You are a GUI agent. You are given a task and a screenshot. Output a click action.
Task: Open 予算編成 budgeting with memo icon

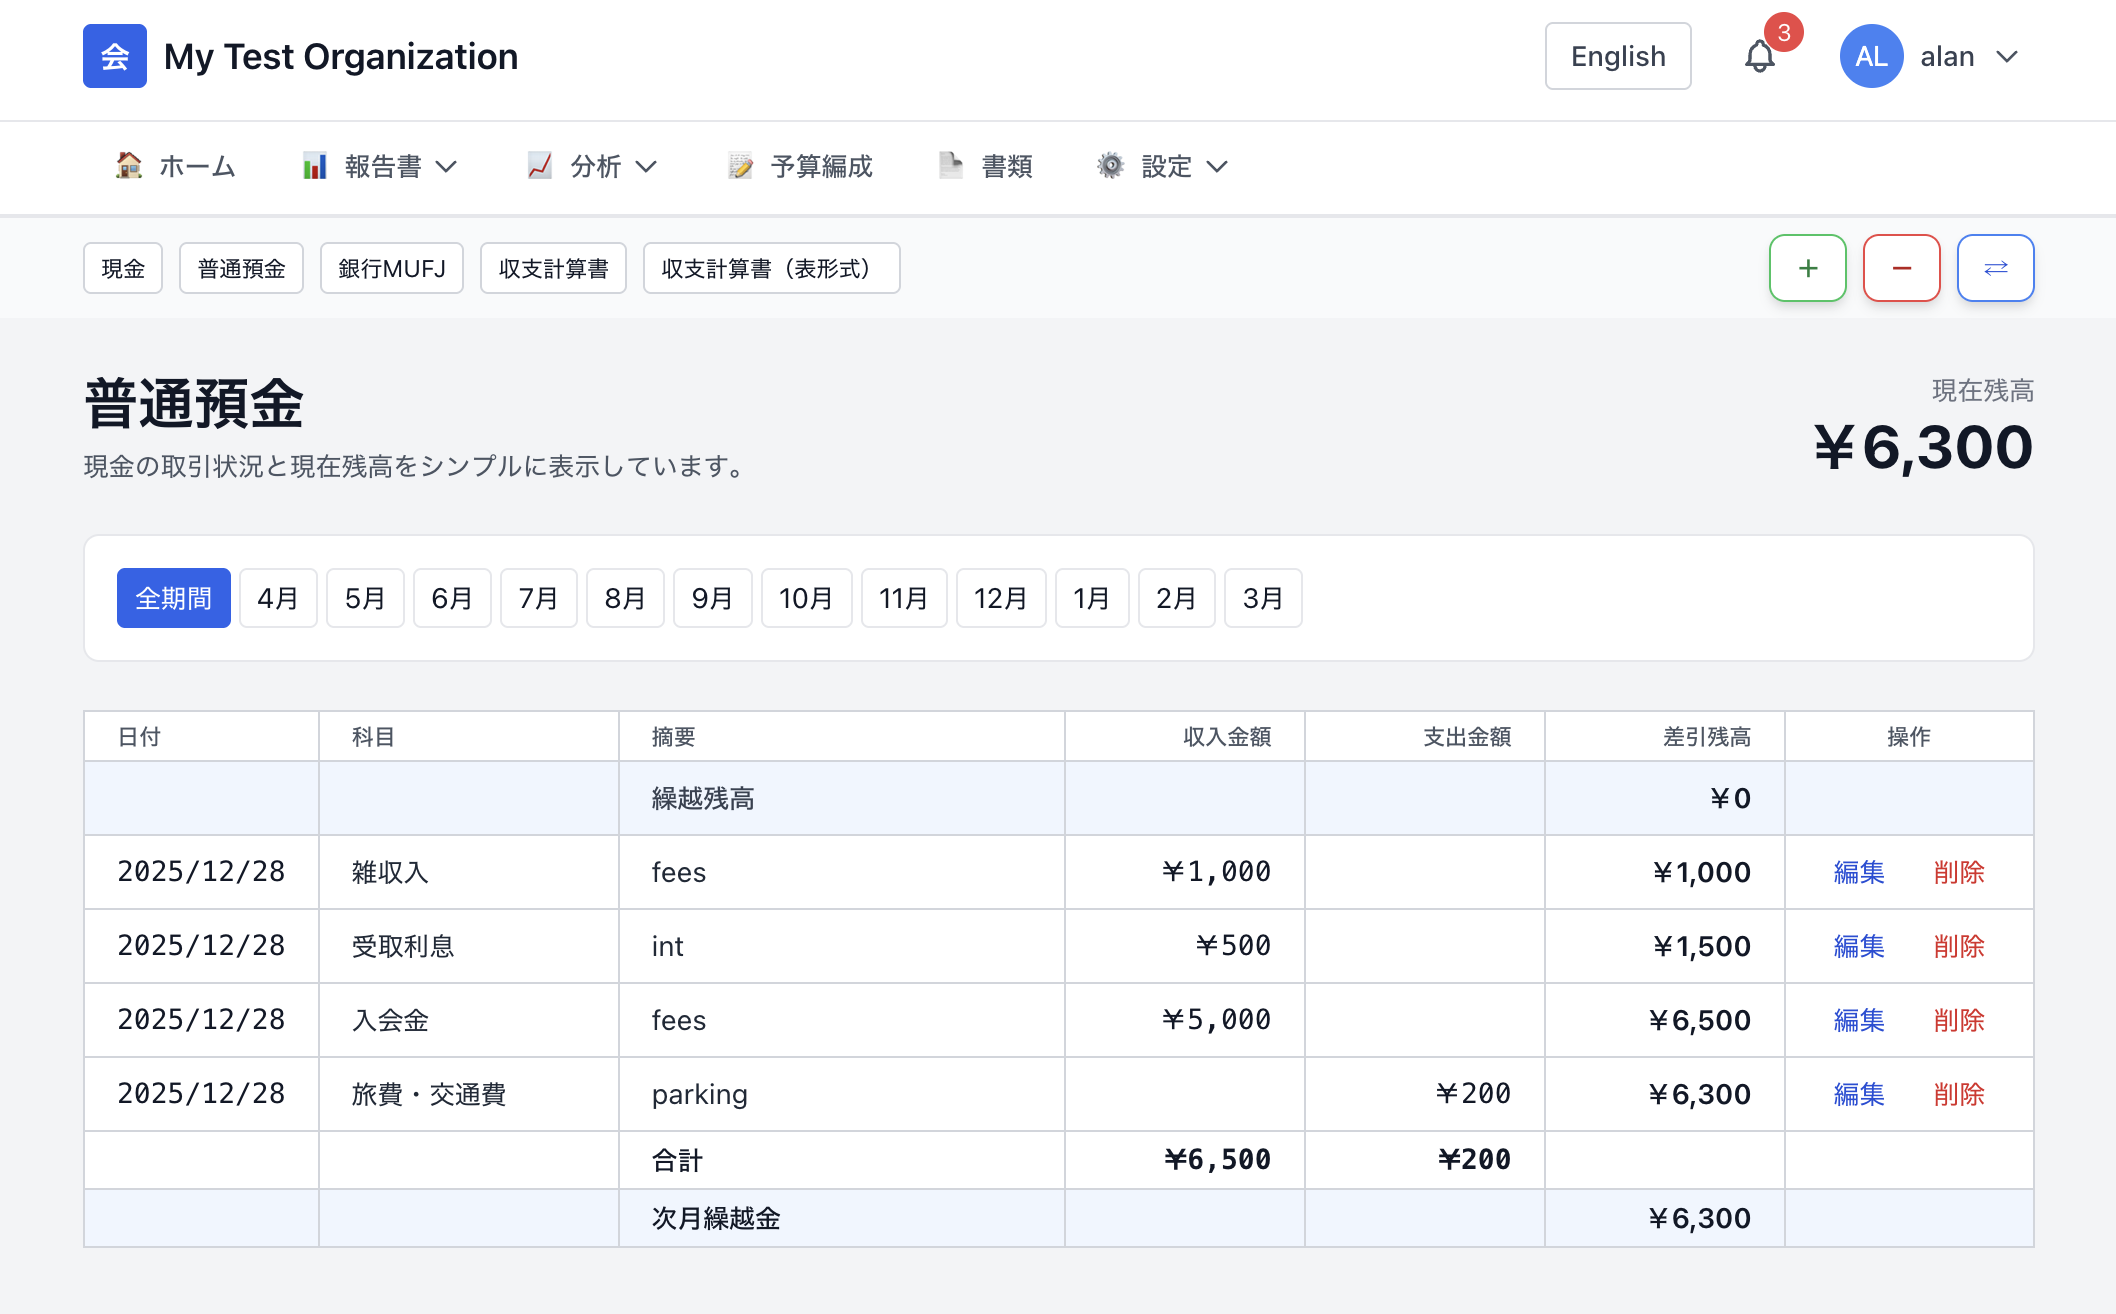click(x=800, y=166)
